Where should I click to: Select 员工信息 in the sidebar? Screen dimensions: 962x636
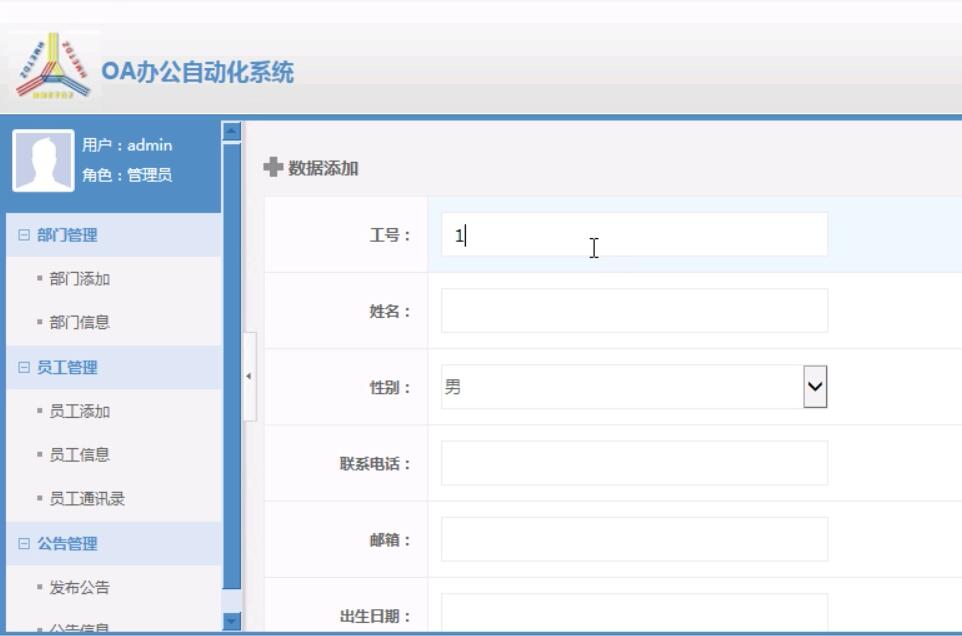(79, 455)
